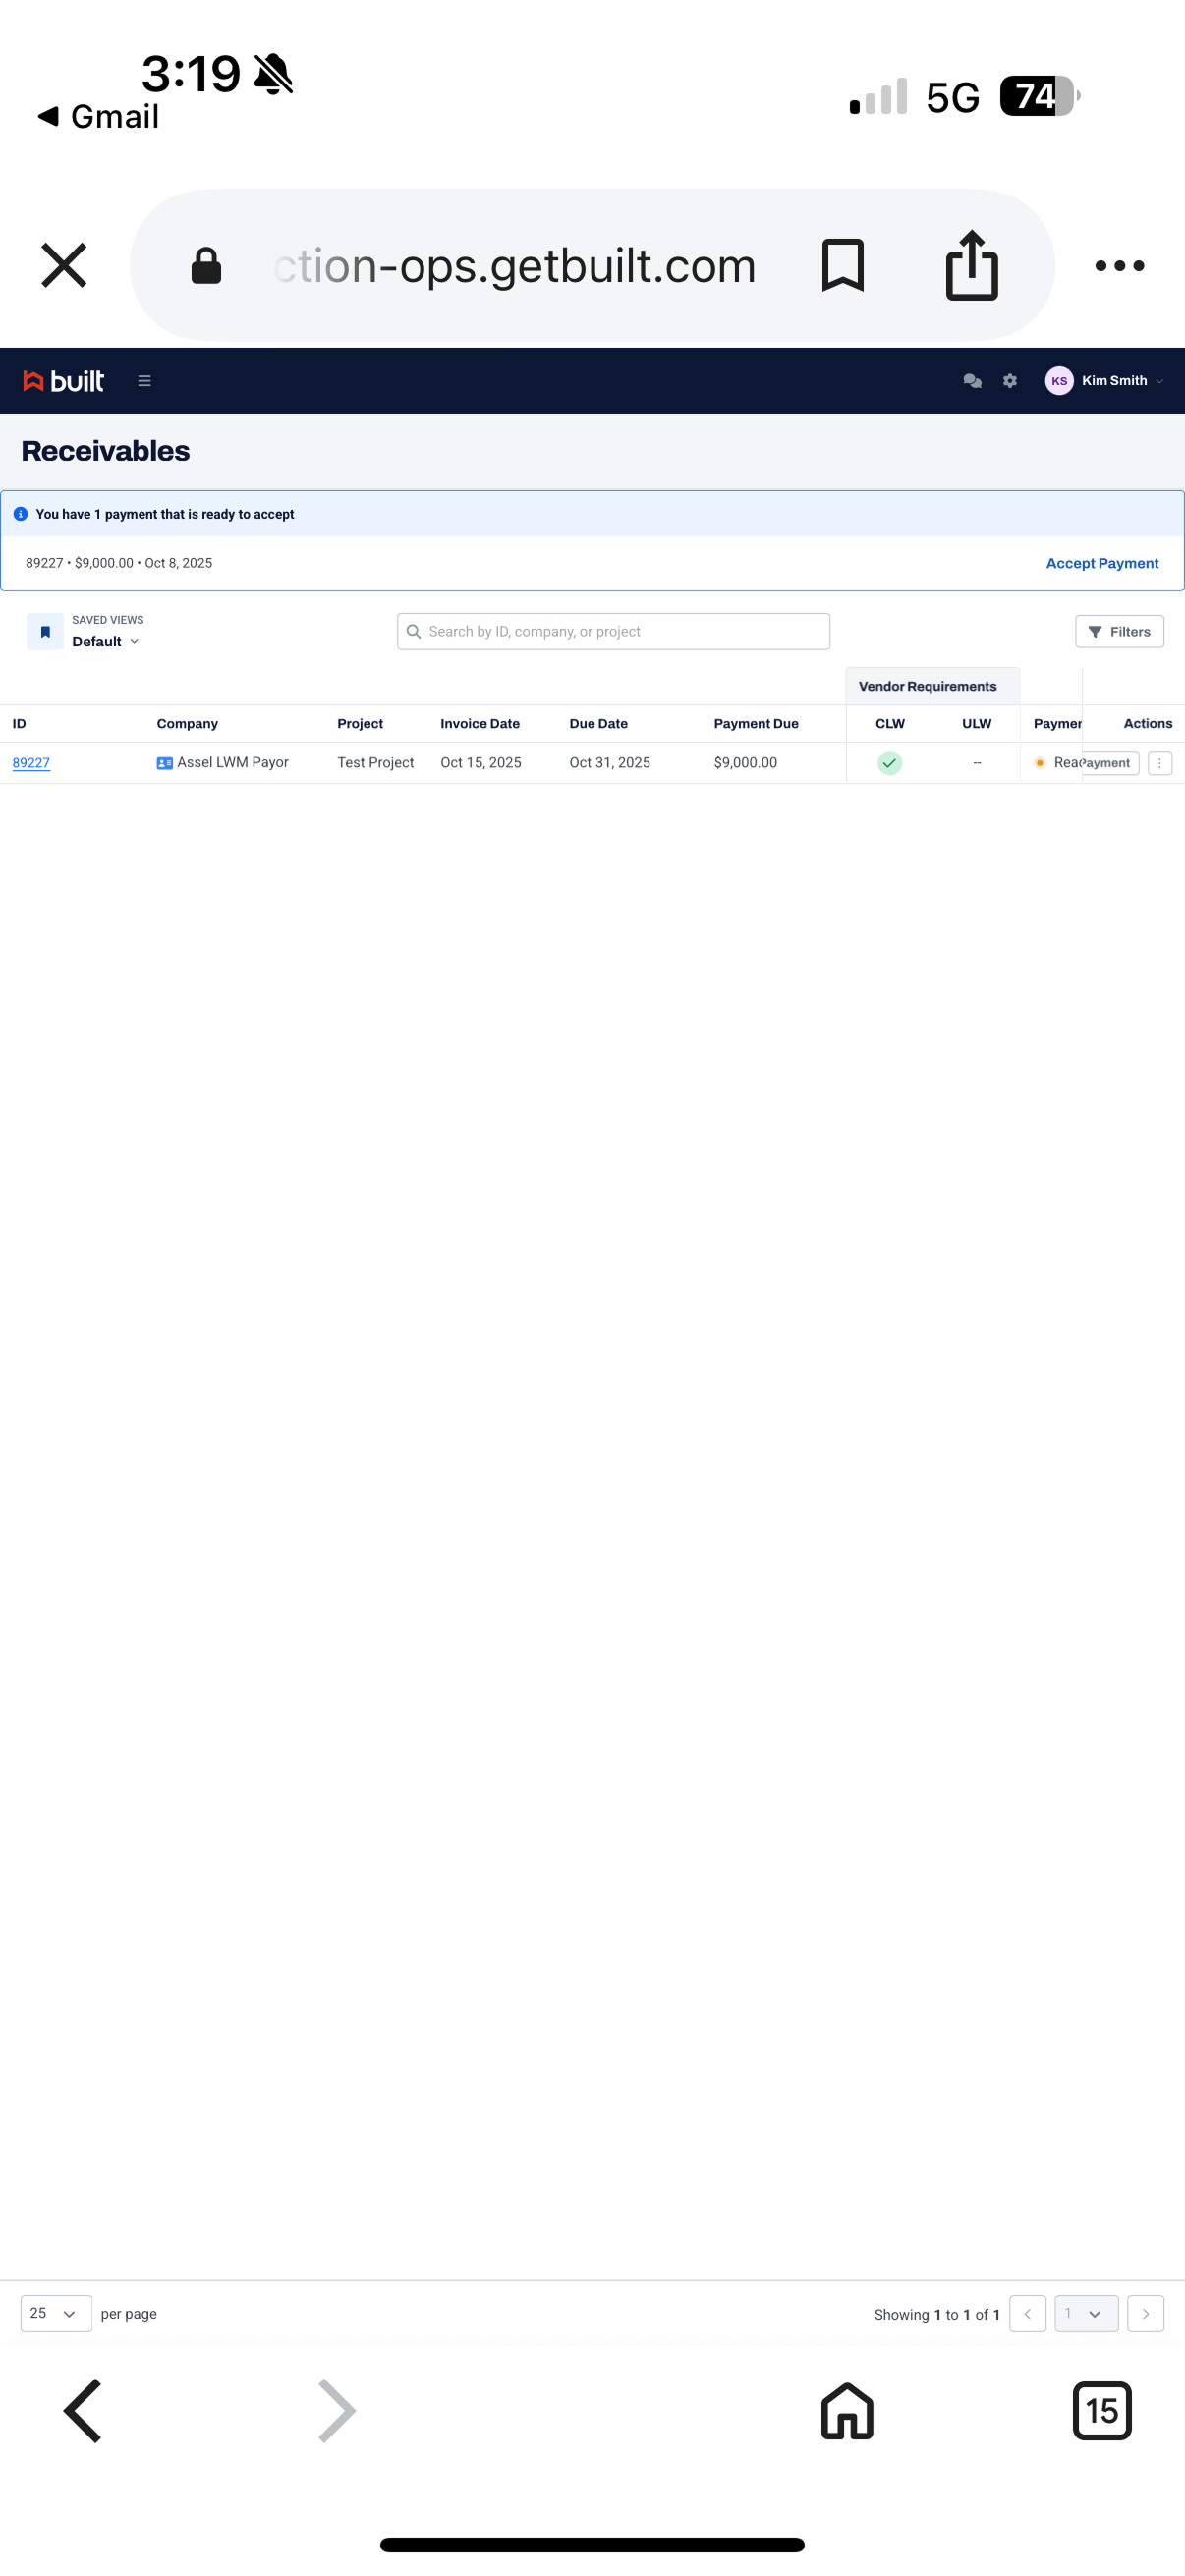Sort by the Payment Due column header
The height and width of the screenshot is (2576, 1185).
tap(756, 724)
